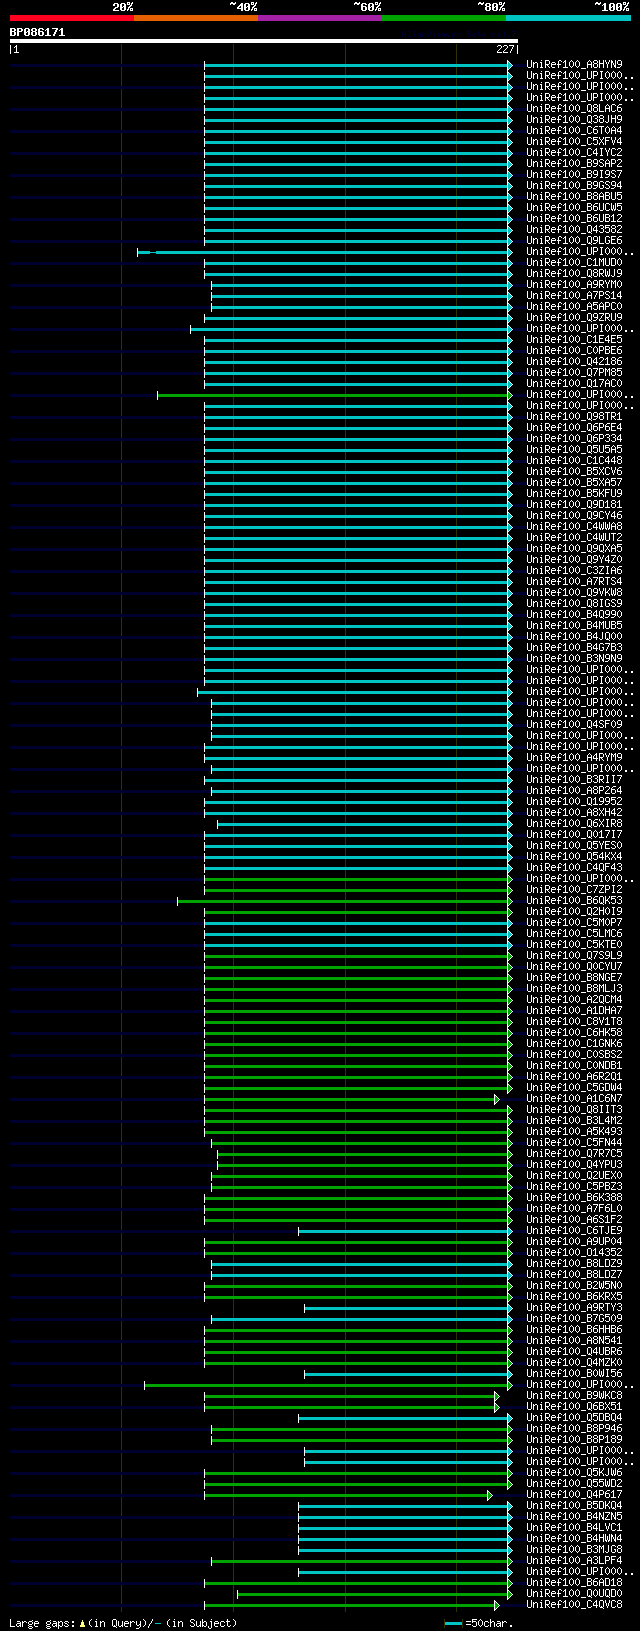Viewport: 640px width, 1631px height.
Task: Open hit UniRef100_C5LMC6
Action: (x=574, y=933)
